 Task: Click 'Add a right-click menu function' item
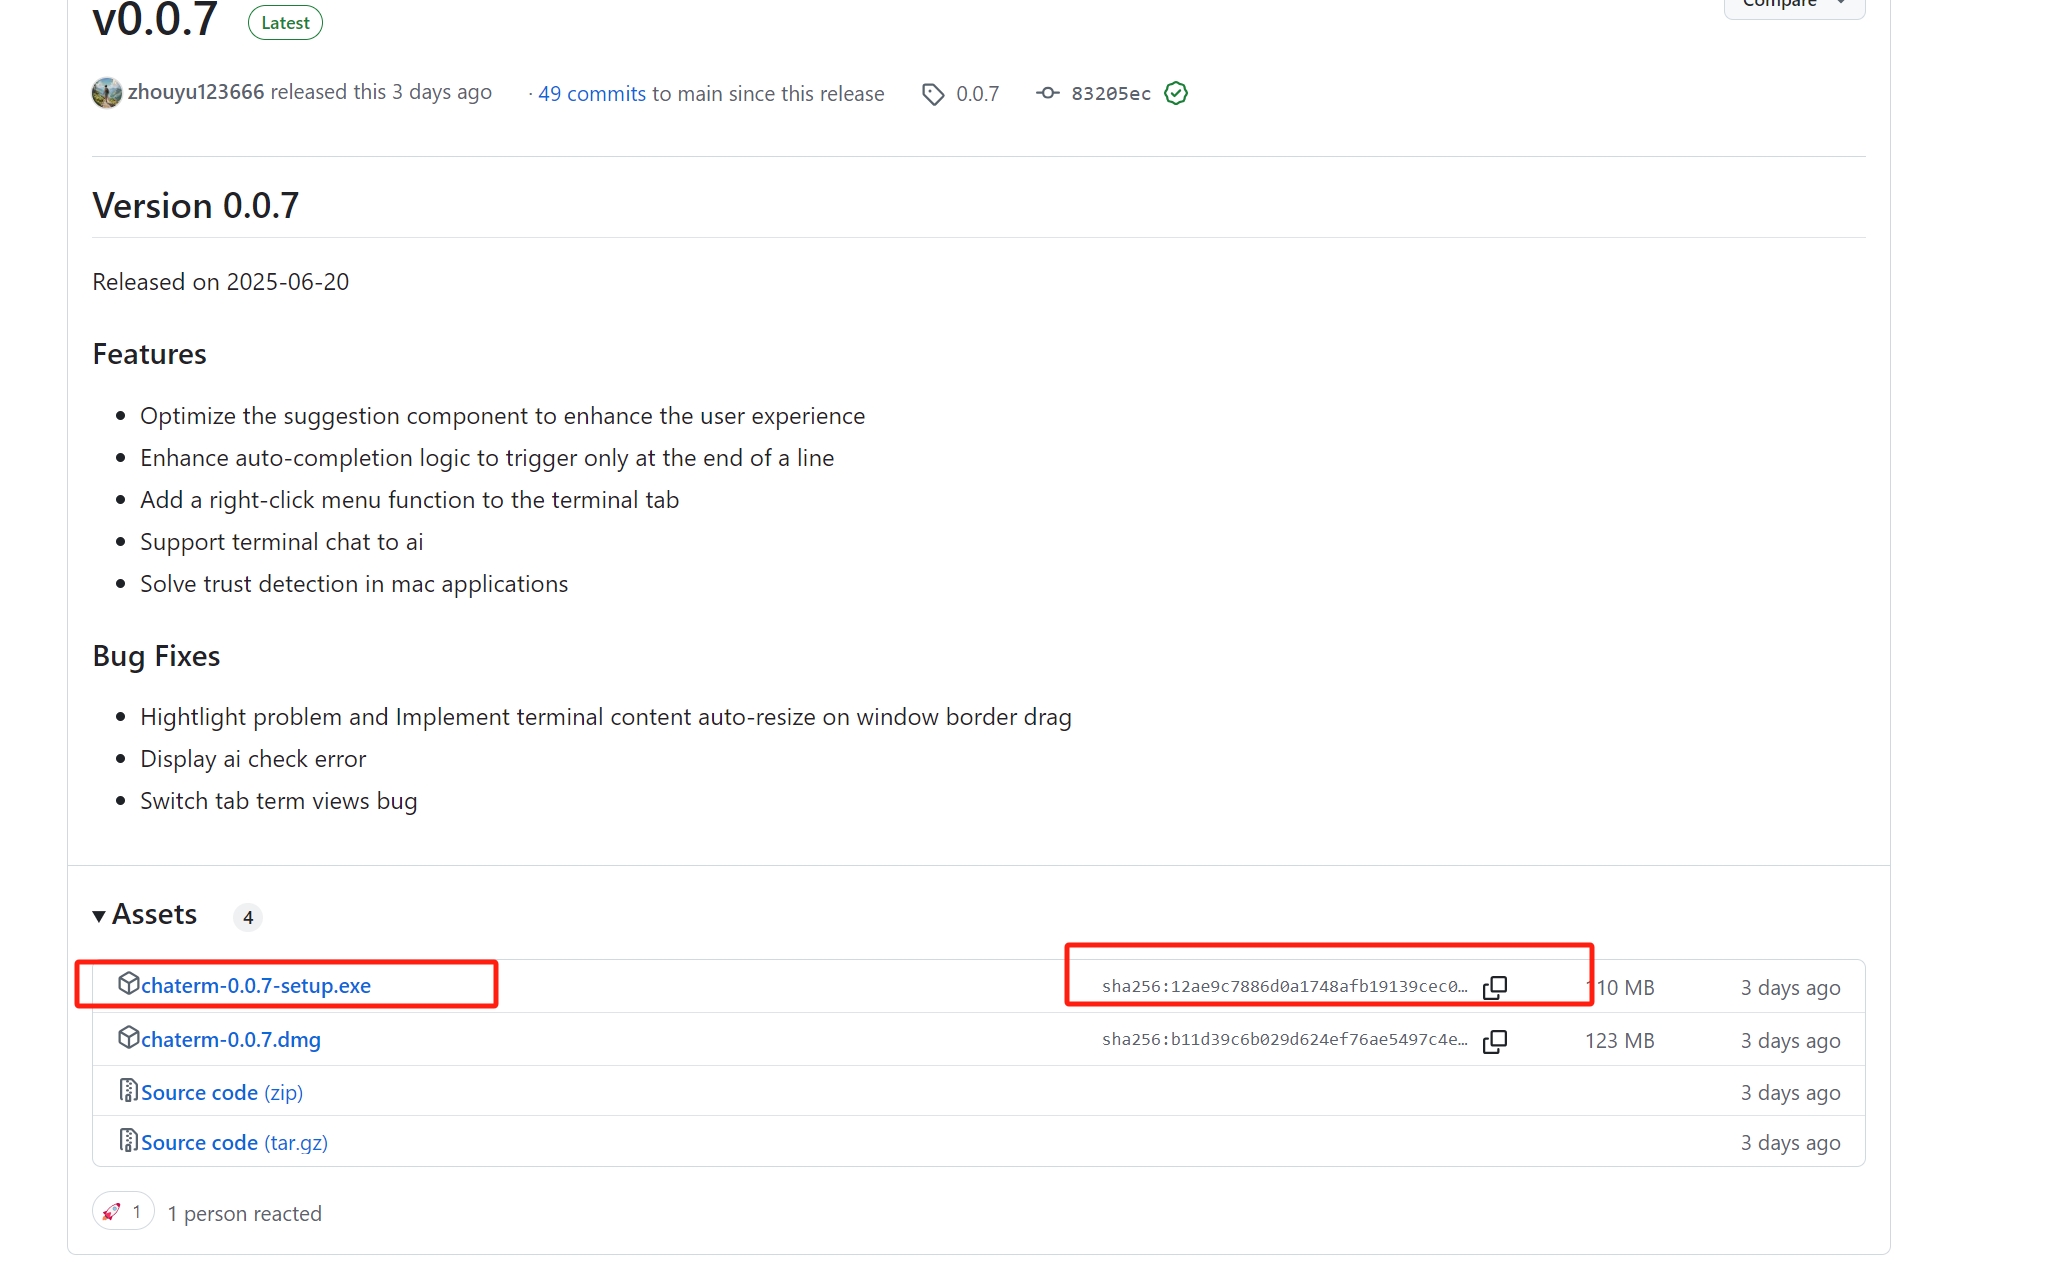coord(410,500)
